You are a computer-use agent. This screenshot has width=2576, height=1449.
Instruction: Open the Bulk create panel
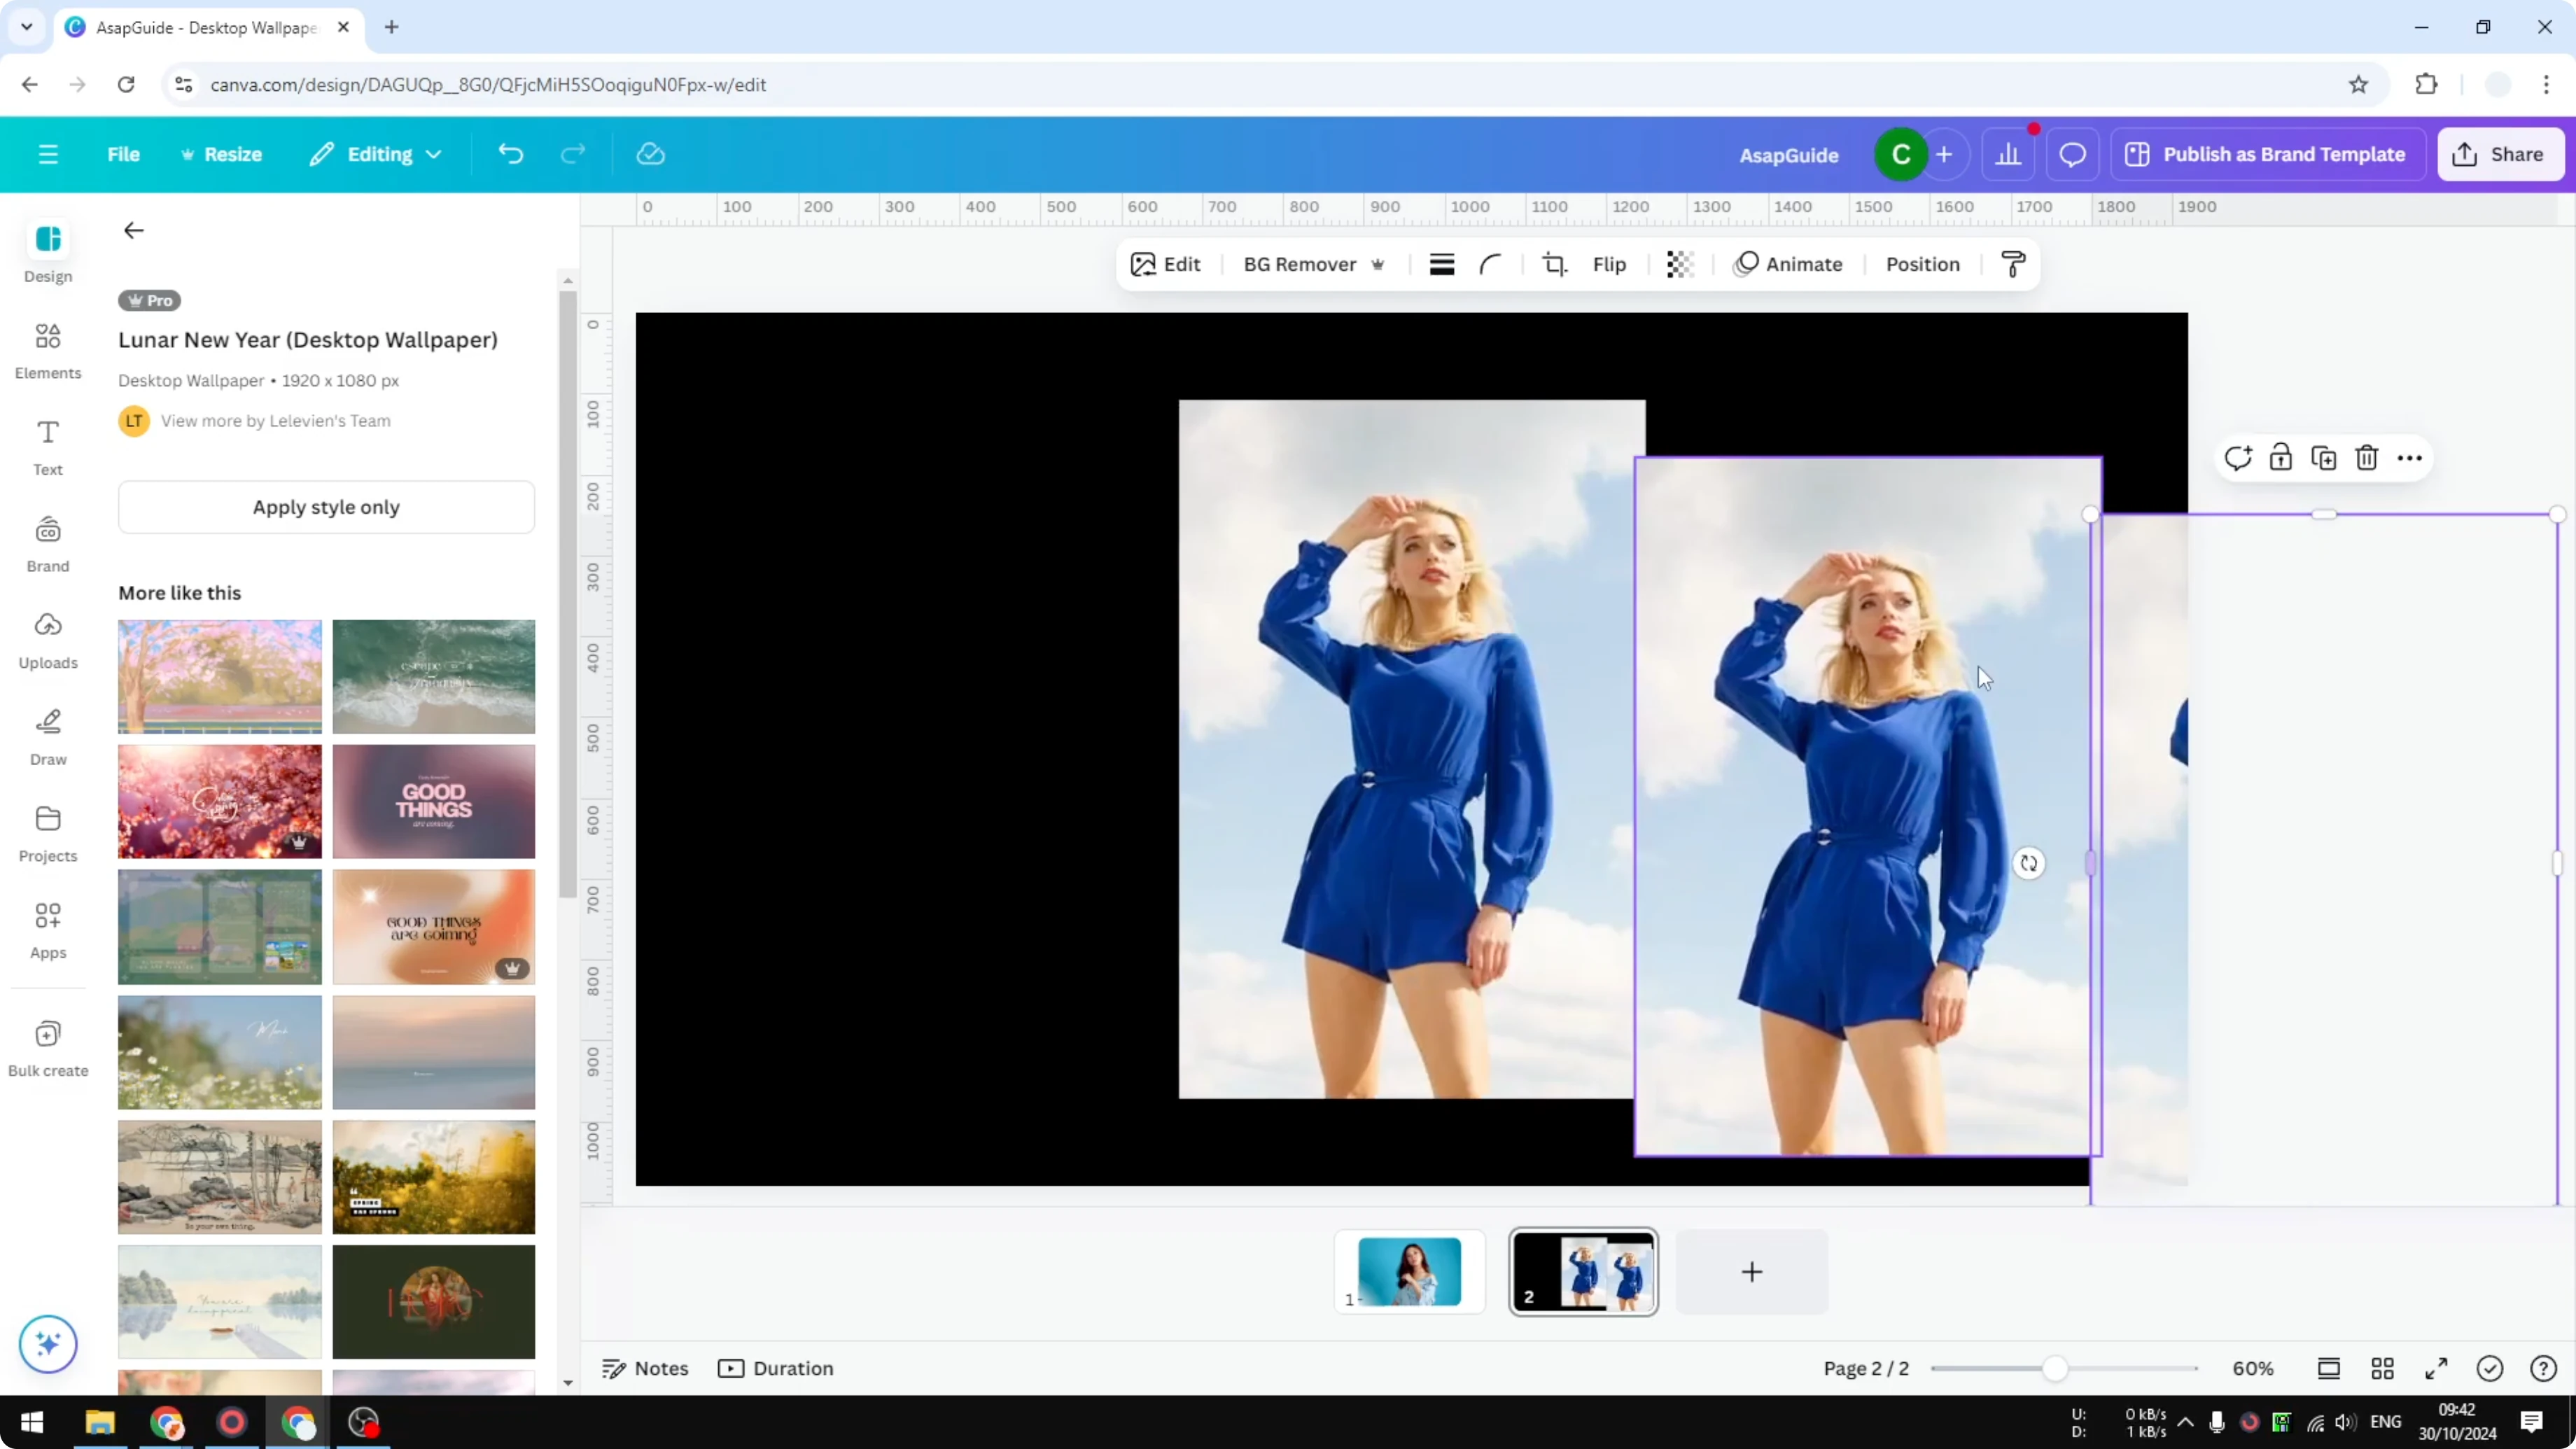[x=47, y=1047]
